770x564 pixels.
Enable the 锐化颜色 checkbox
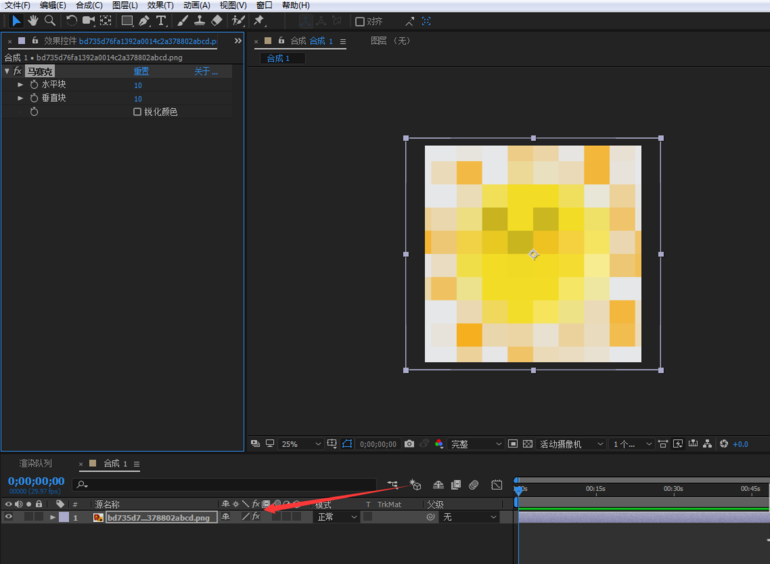(137, 112)
